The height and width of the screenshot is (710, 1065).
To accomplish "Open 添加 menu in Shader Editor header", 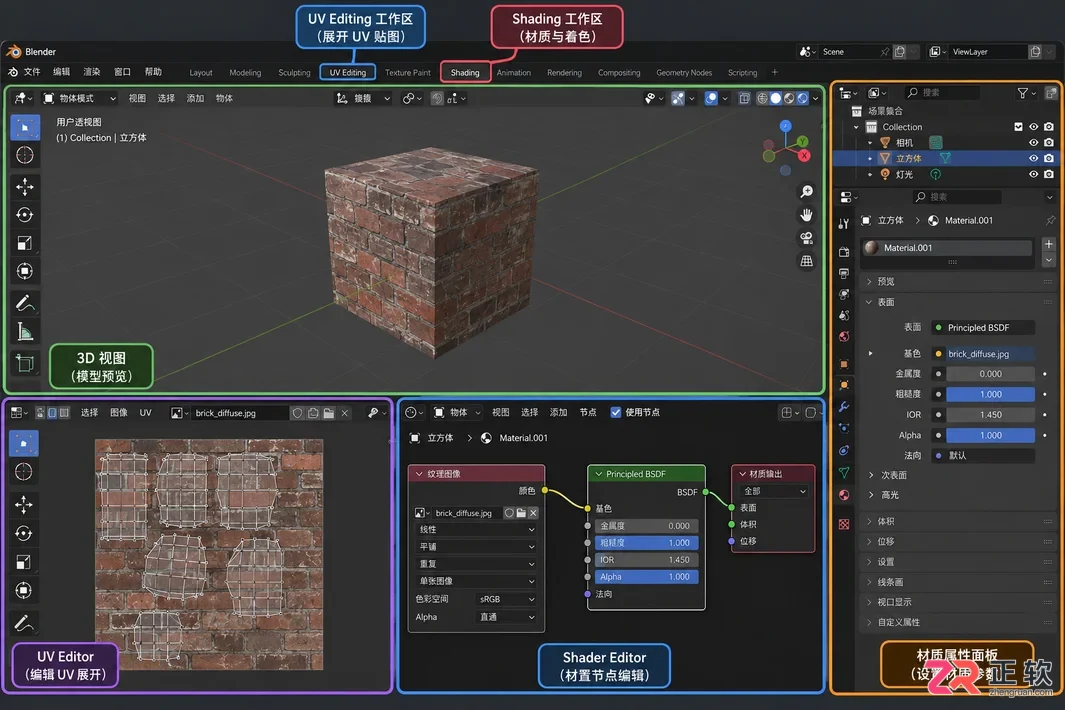I will click(x=558, y=412).
